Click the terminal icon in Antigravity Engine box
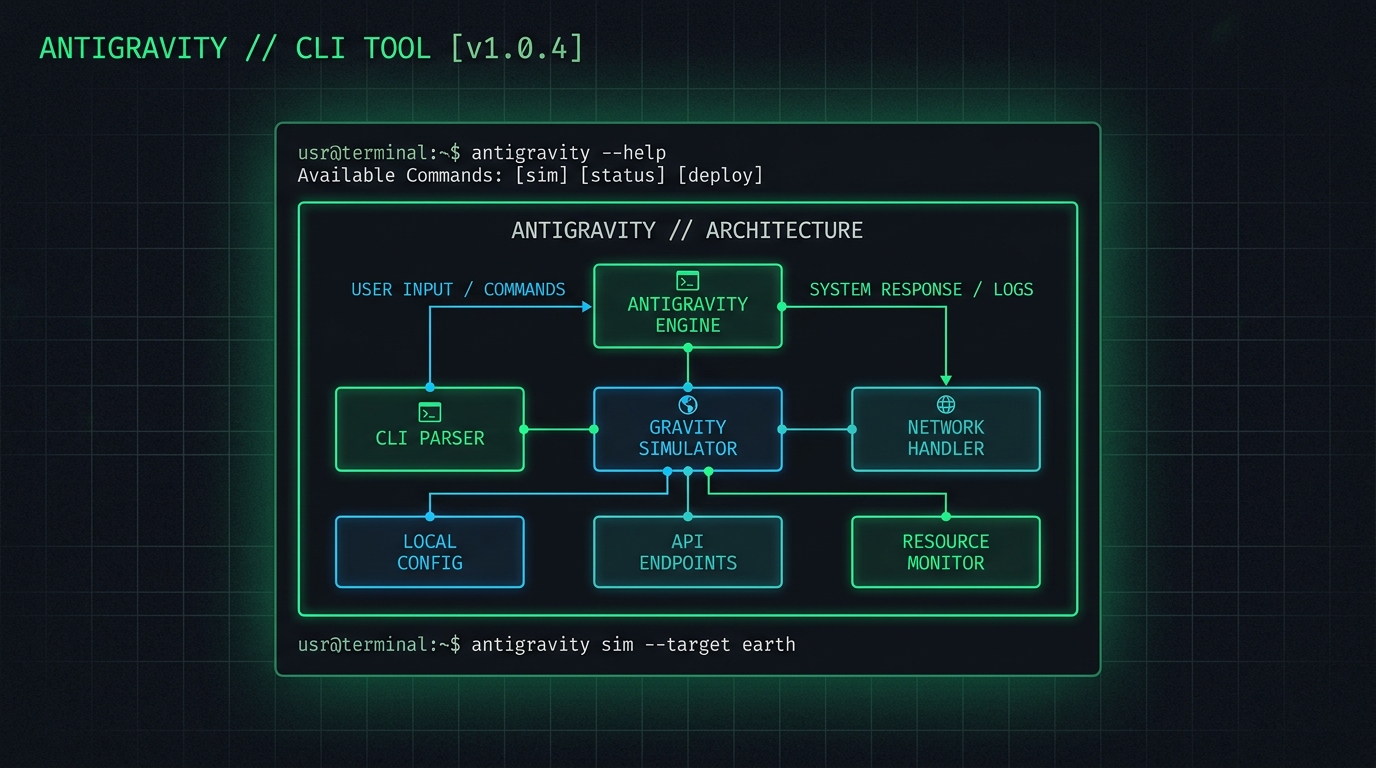The width and height of the screenshot is (1376, 768). pos(687,281)
